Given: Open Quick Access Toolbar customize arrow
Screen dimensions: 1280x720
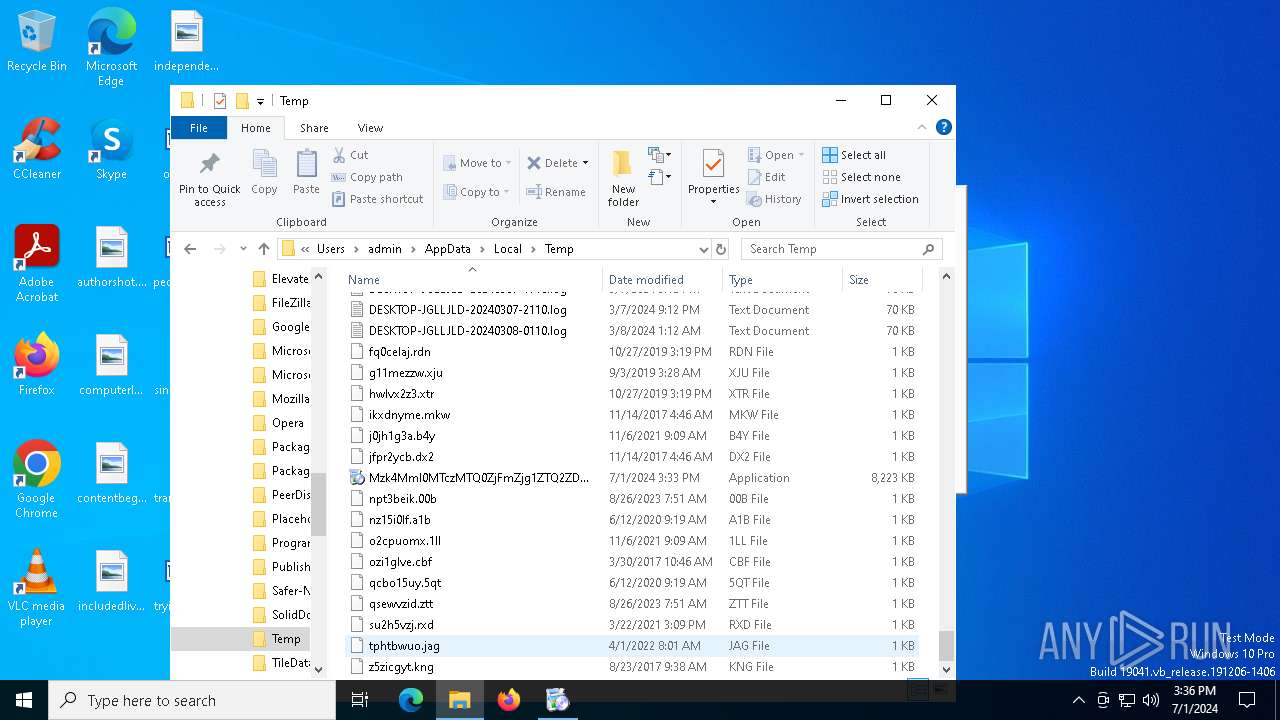Looking at the screenshot, I should coord(260,101).
